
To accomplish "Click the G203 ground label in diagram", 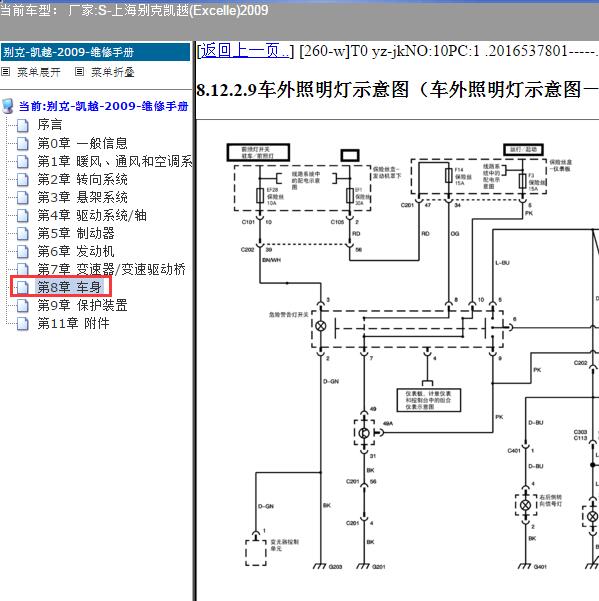I will pyautogui.click(x=335, y=567).
